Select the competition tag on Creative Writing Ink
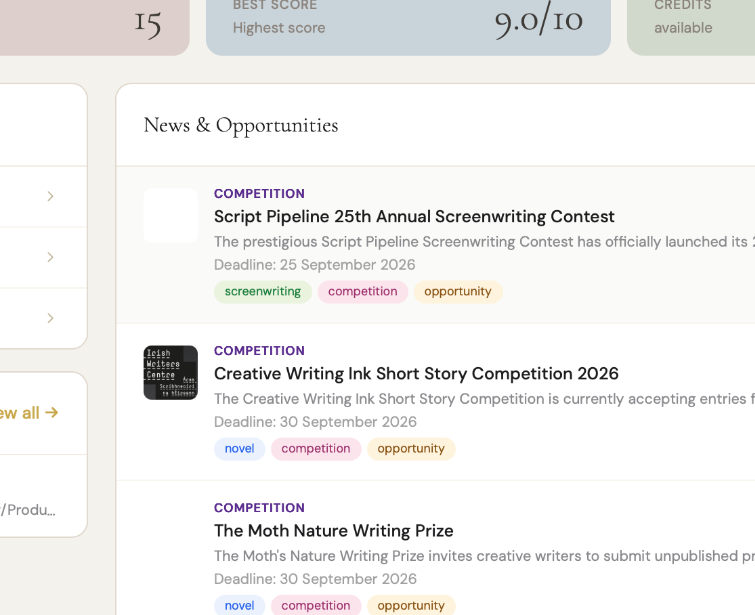This screenshot has height=615, width=755. pyautogui.click(x=316, y=449)
